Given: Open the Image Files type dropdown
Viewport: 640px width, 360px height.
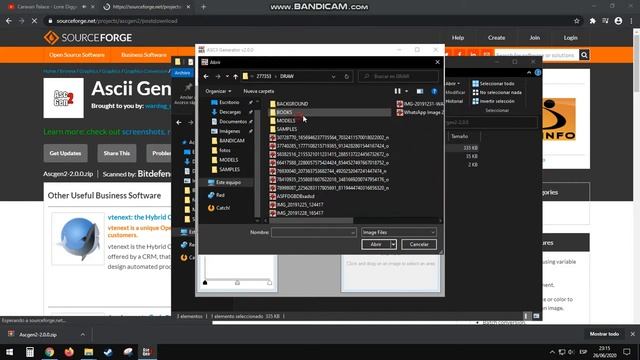Looking at the screenshot, I should [x=398, y=232].
